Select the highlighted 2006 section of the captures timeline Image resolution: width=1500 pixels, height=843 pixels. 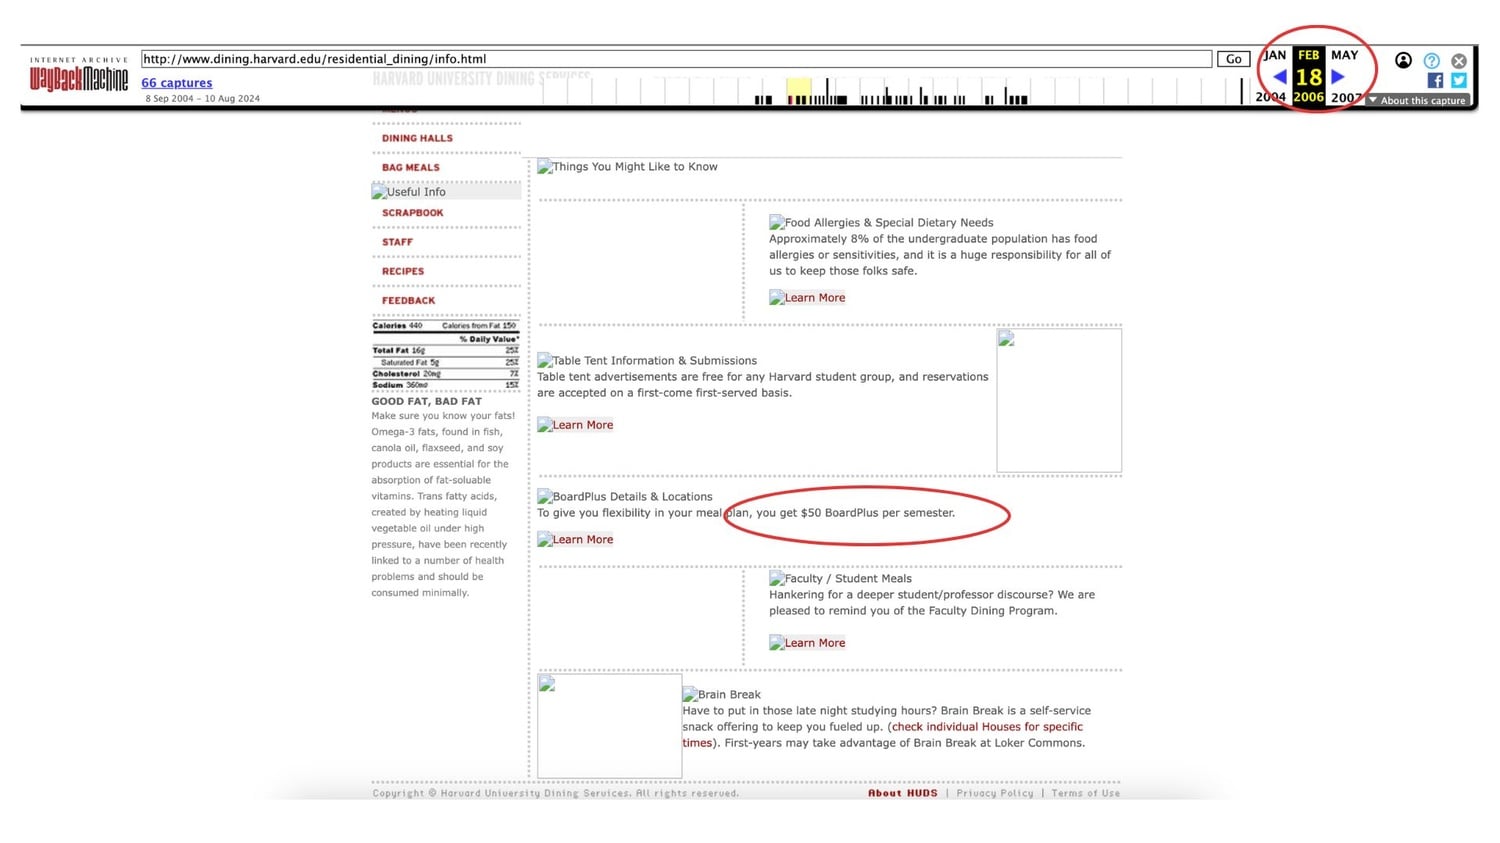point(798,92)
